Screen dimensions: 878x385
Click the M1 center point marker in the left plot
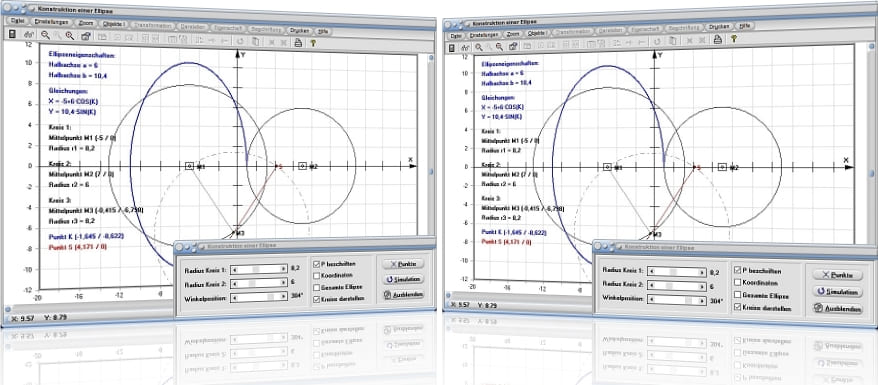pyautogui.click(x=190, y=166)
